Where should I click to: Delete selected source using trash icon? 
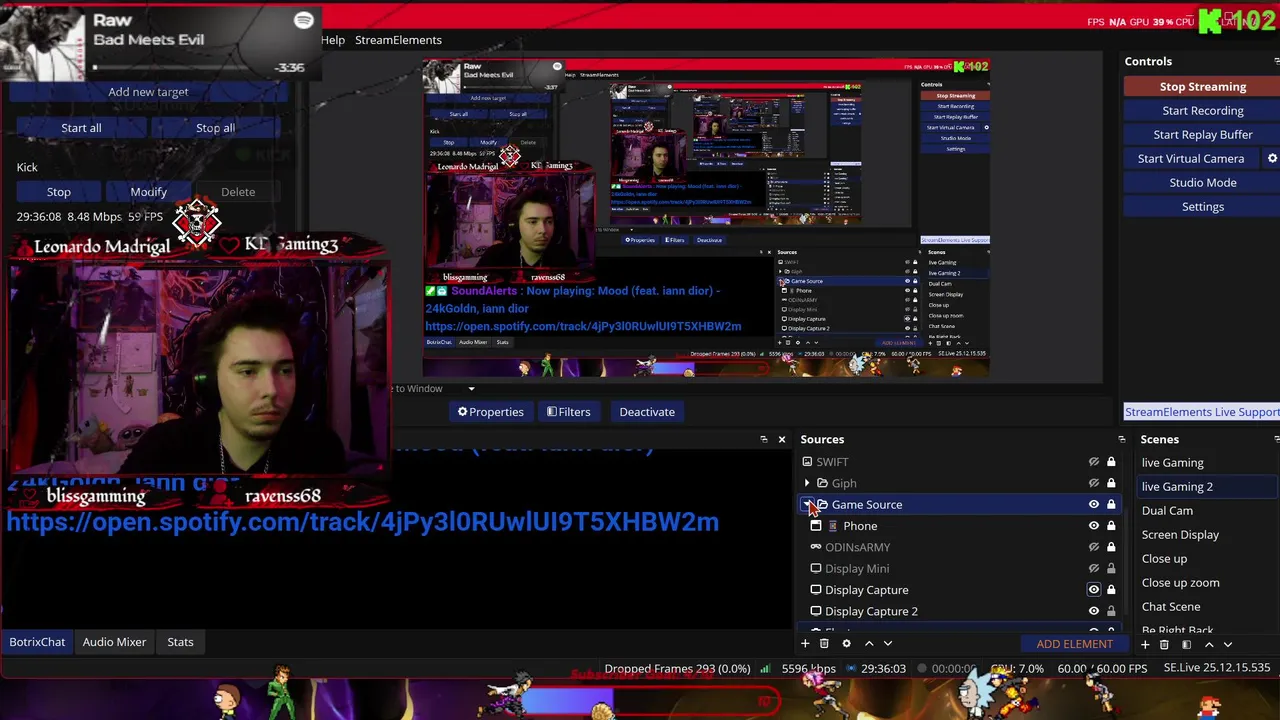point(824,644)
